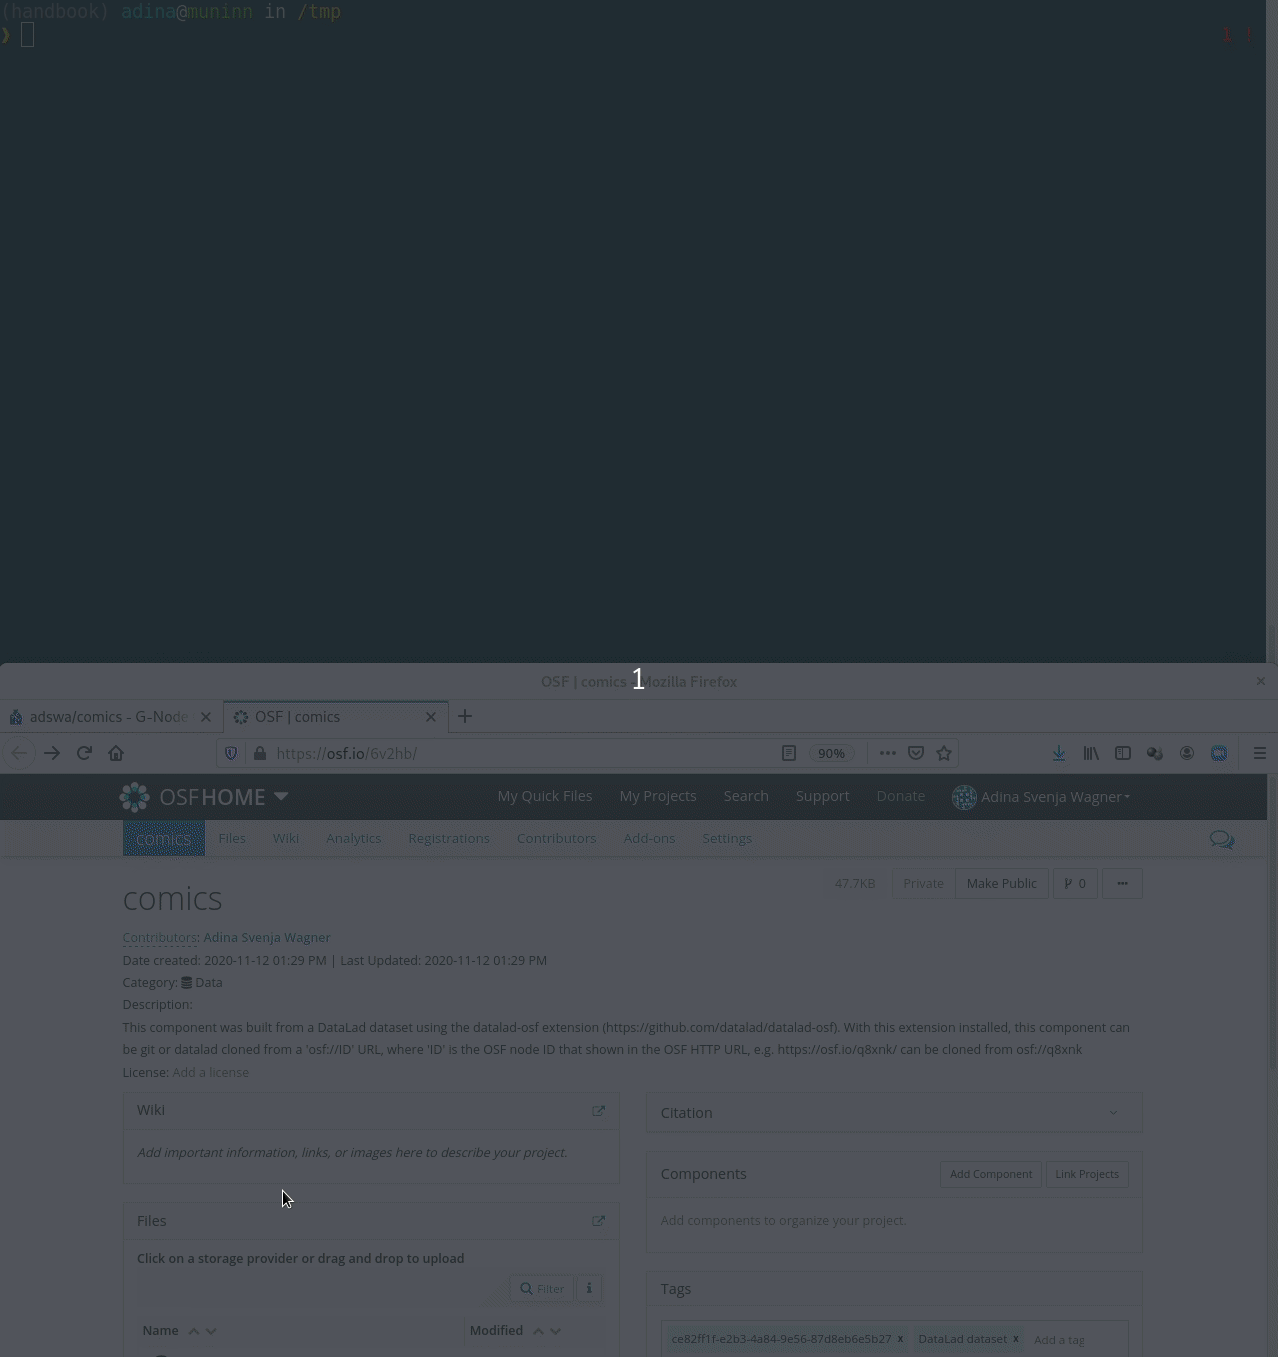Switch to the adswa/comics G-Node browser tab
Screen dimensions: 1278x1357
coord(108,717)
